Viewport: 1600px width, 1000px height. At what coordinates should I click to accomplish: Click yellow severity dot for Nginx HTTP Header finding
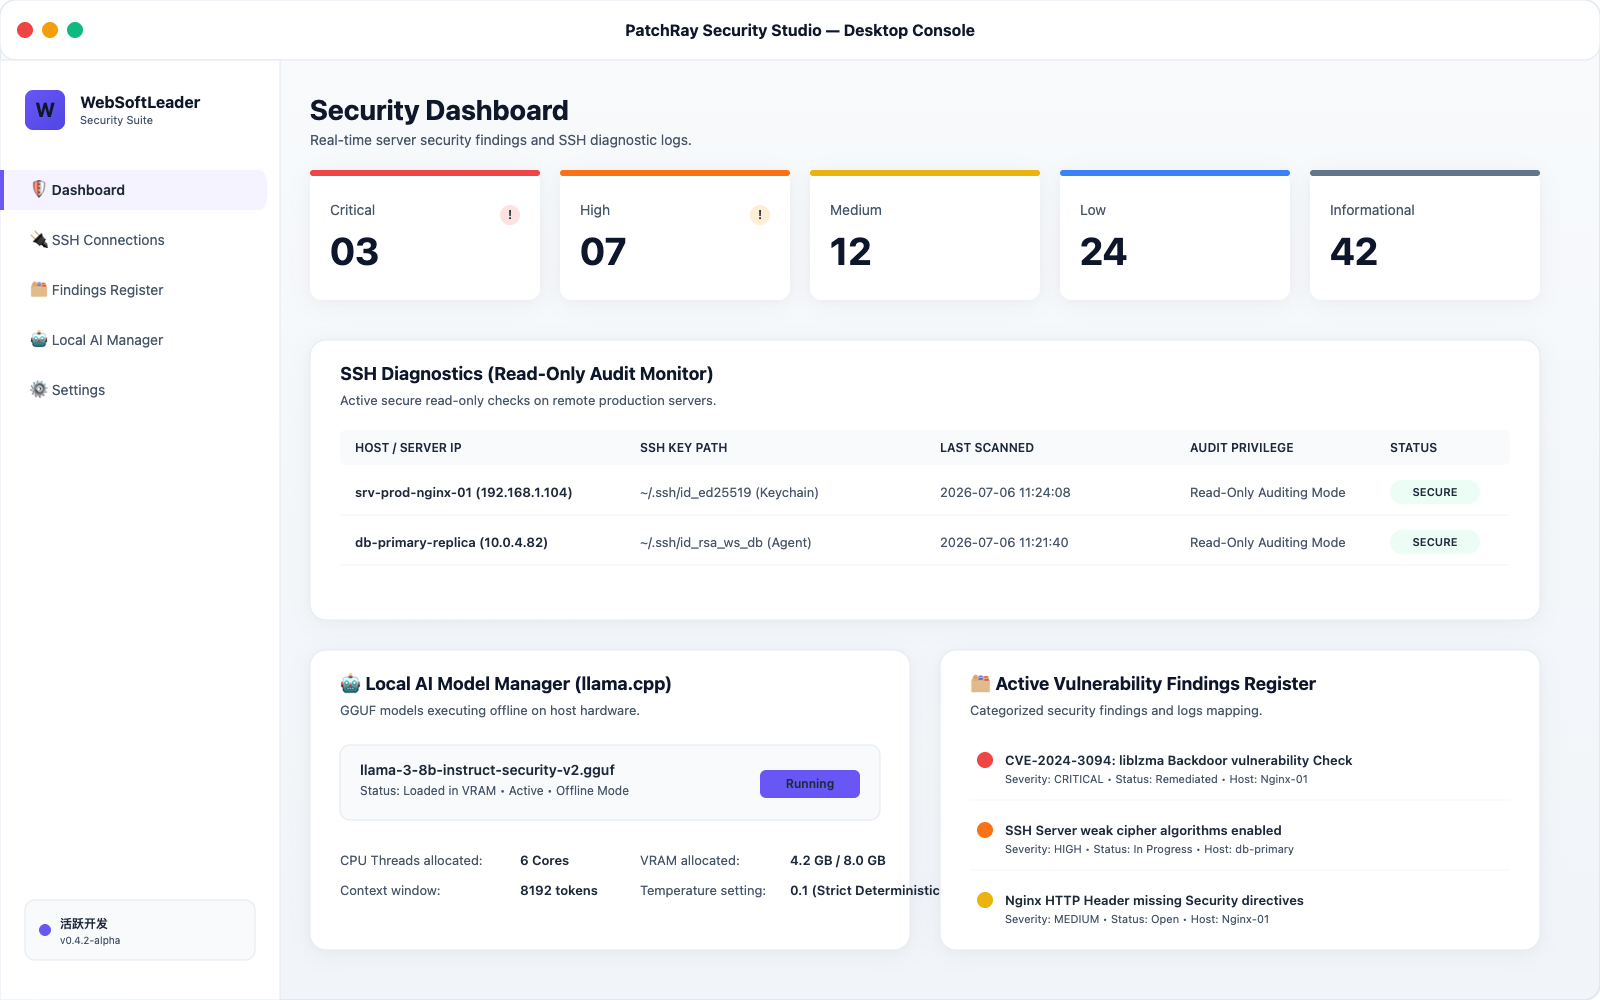pyautogui.click(x=985, y=900)
